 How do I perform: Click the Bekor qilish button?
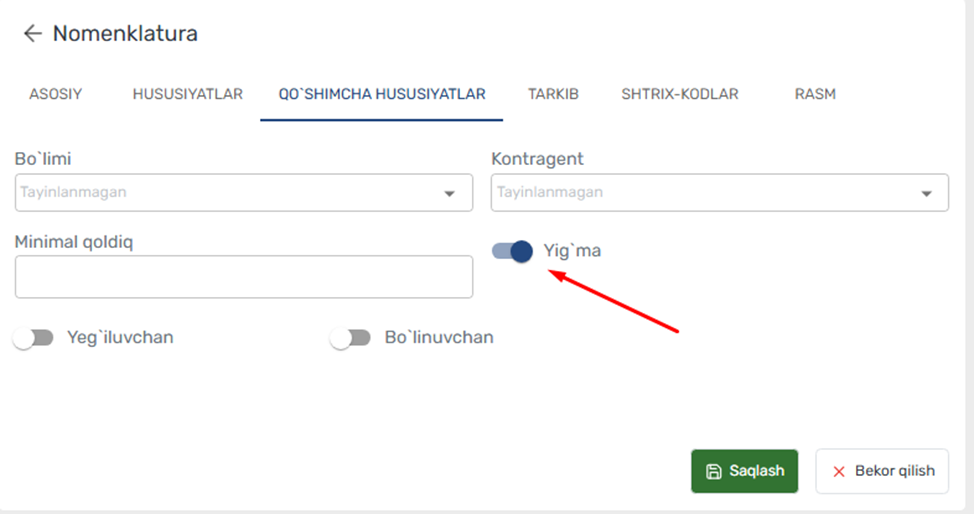pos(882,471)
